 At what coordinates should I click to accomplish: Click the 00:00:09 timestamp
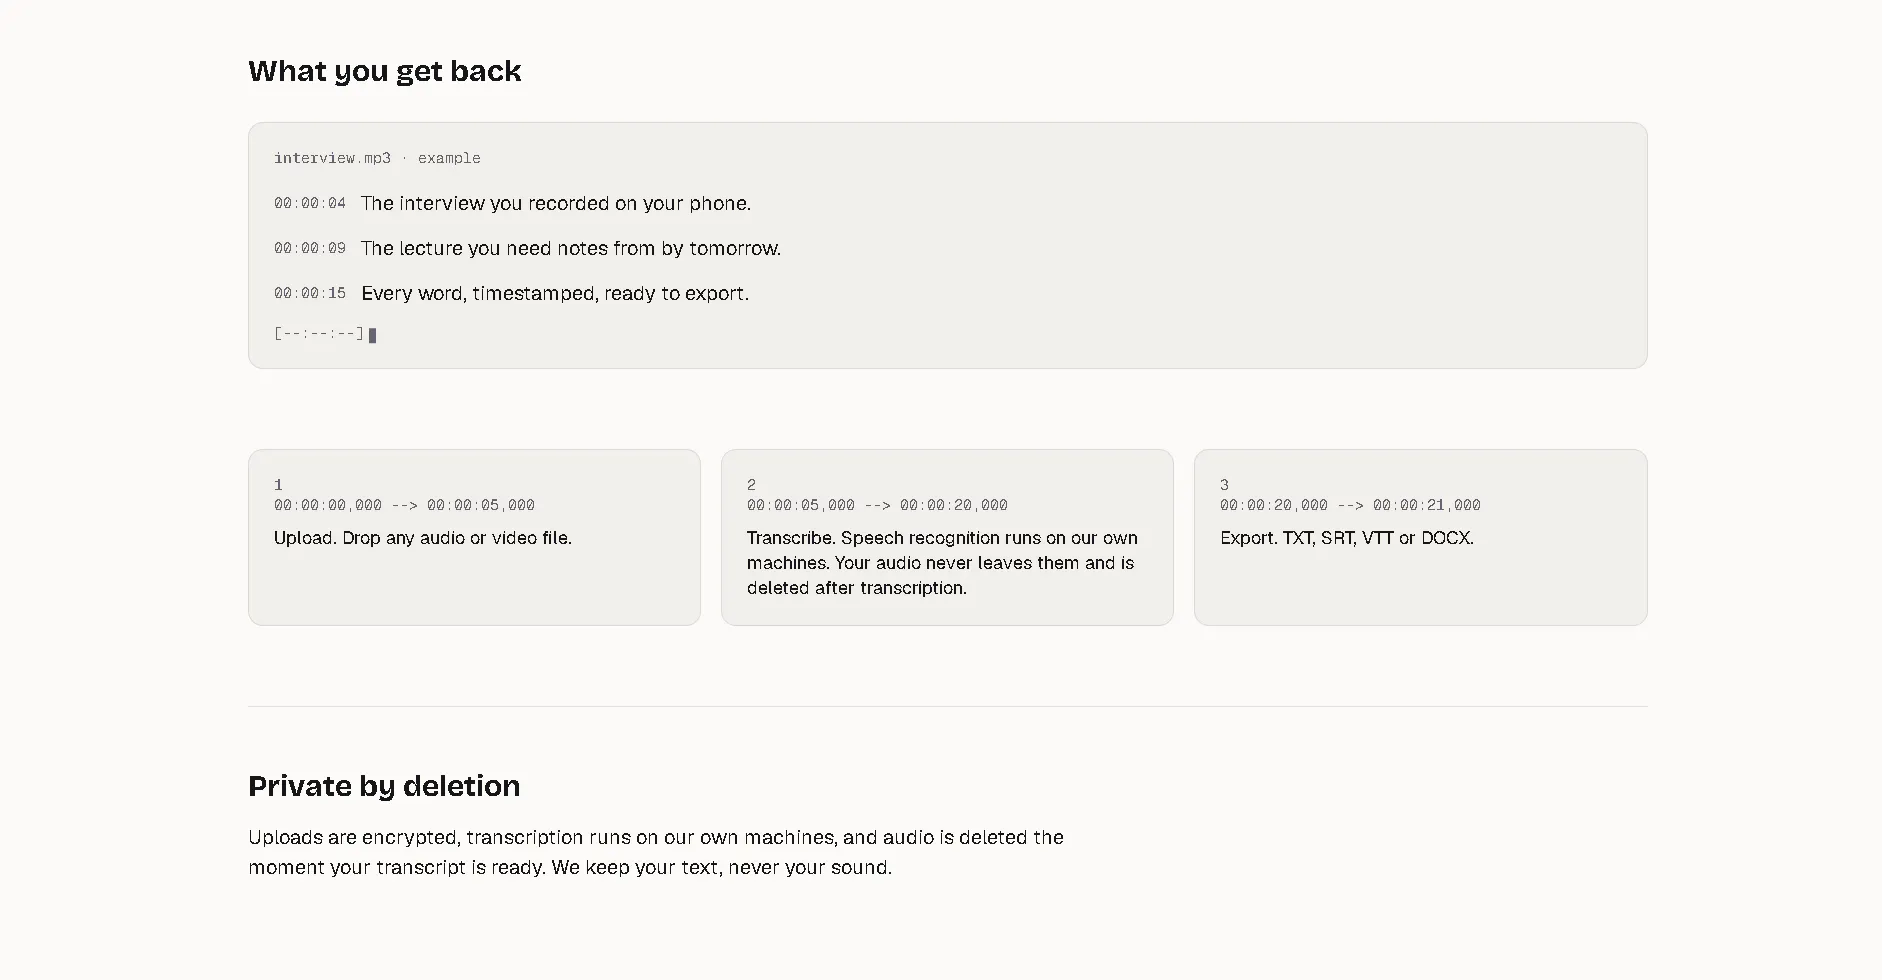point(310,248)
